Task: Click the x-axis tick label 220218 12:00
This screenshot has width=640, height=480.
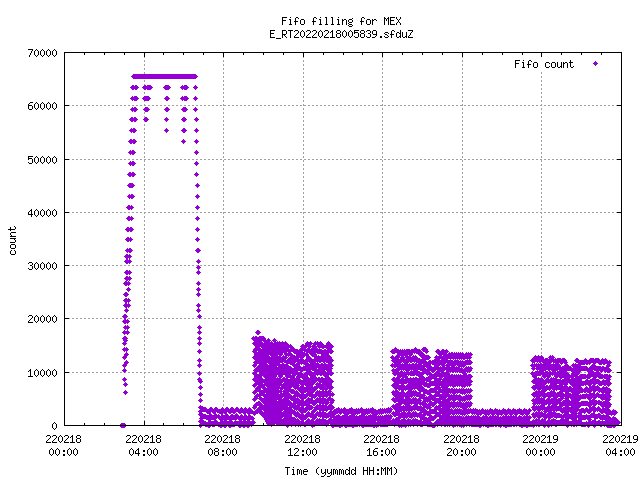Action: 302,445
